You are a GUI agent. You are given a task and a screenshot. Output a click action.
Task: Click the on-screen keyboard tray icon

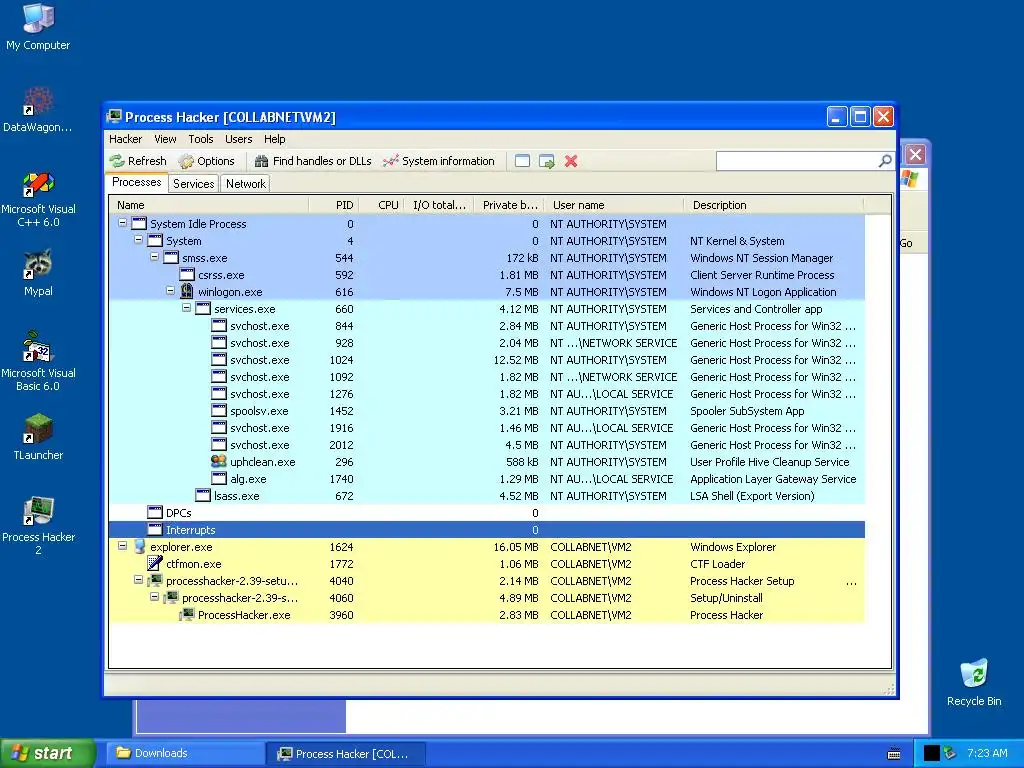pyautogui.click(x=894, y=754)
